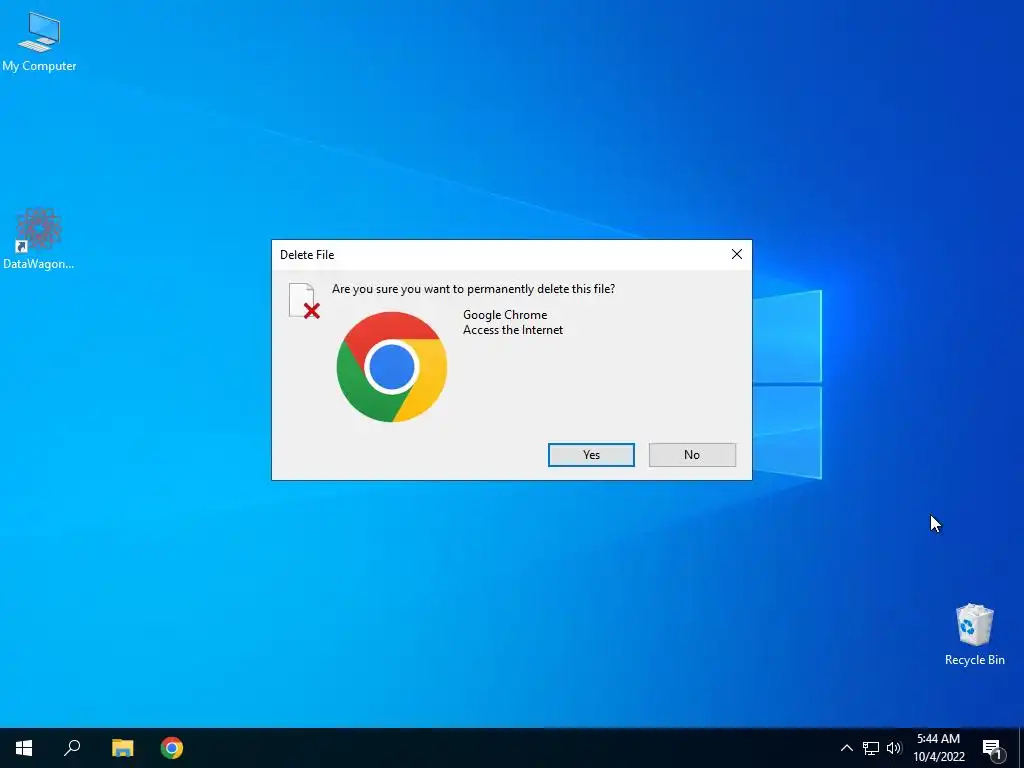
Task: Click the 'Access the Internet' description text
Action: [x=513, y=330]
